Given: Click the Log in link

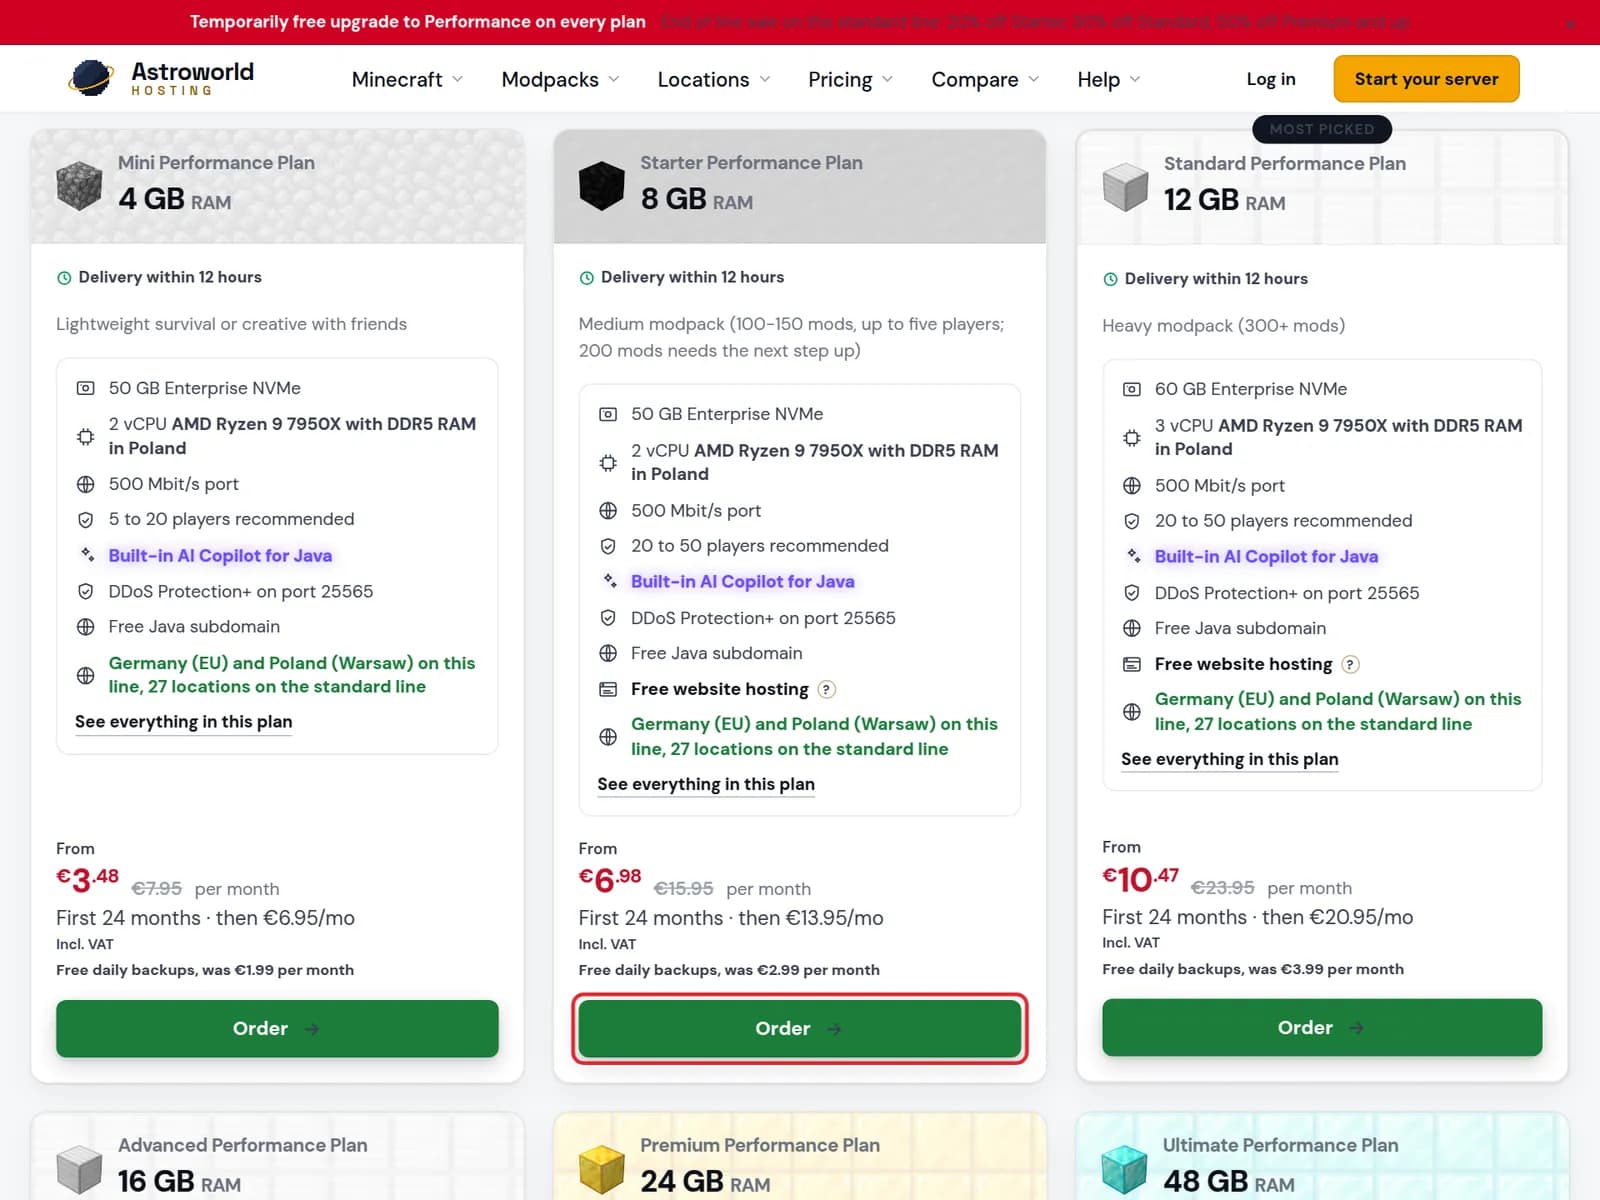Looking at the screenshot, I should point(1271,79).
